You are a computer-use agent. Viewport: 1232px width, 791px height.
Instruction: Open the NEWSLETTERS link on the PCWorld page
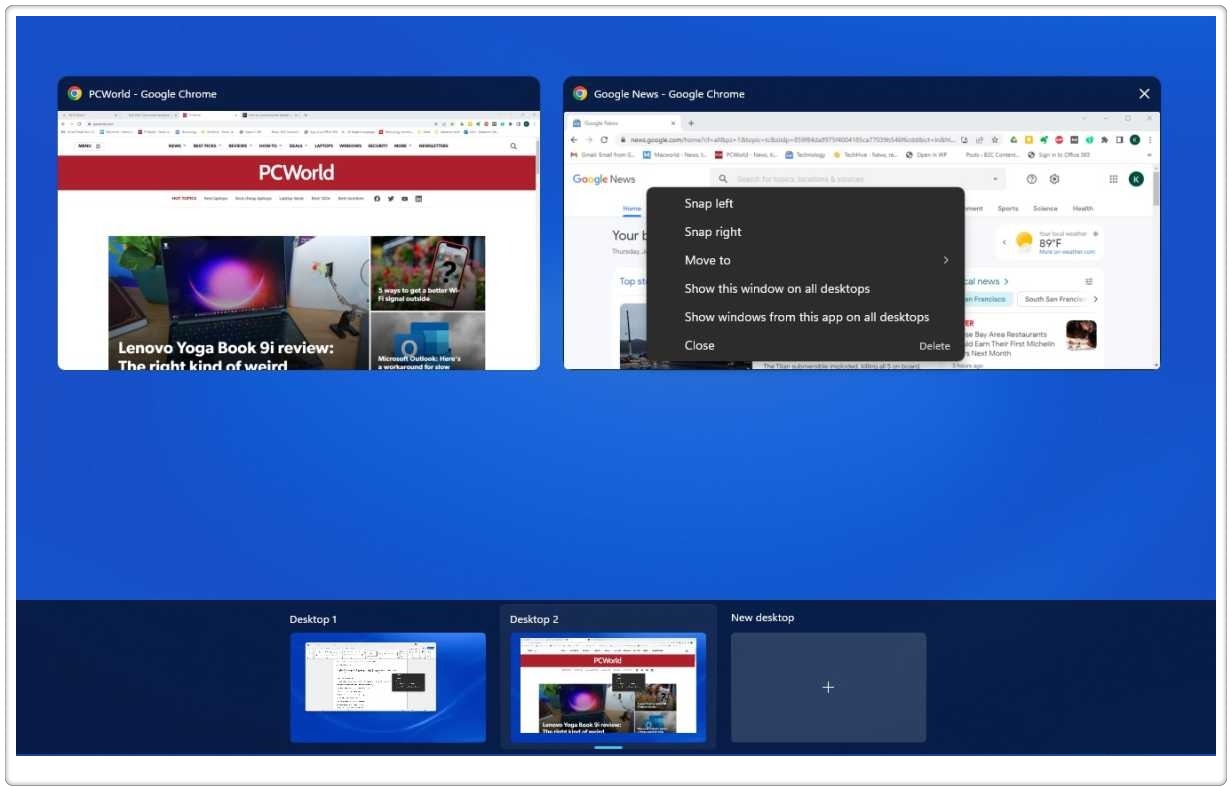tap(434, 146)
